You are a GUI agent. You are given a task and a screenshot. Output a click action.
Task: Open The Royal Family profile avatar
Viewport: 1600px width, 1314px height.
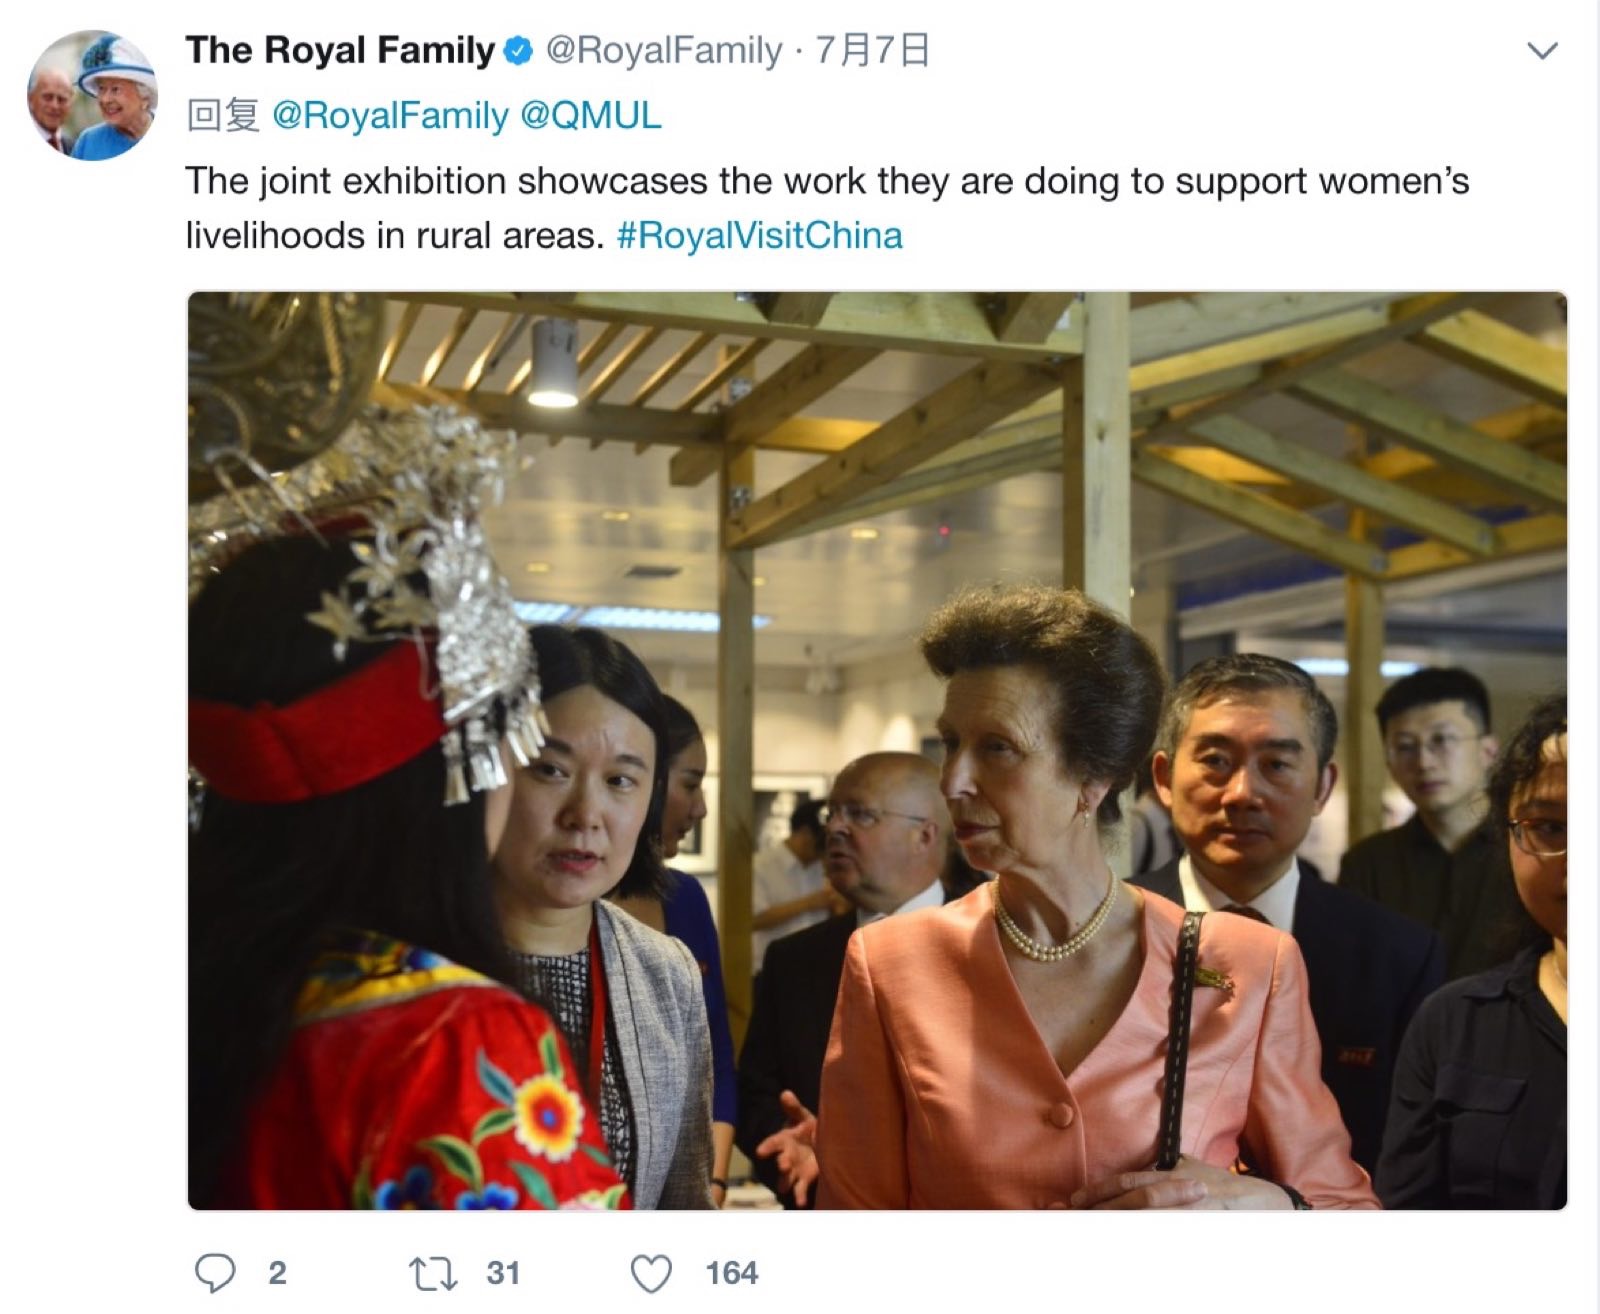(92, 95)
